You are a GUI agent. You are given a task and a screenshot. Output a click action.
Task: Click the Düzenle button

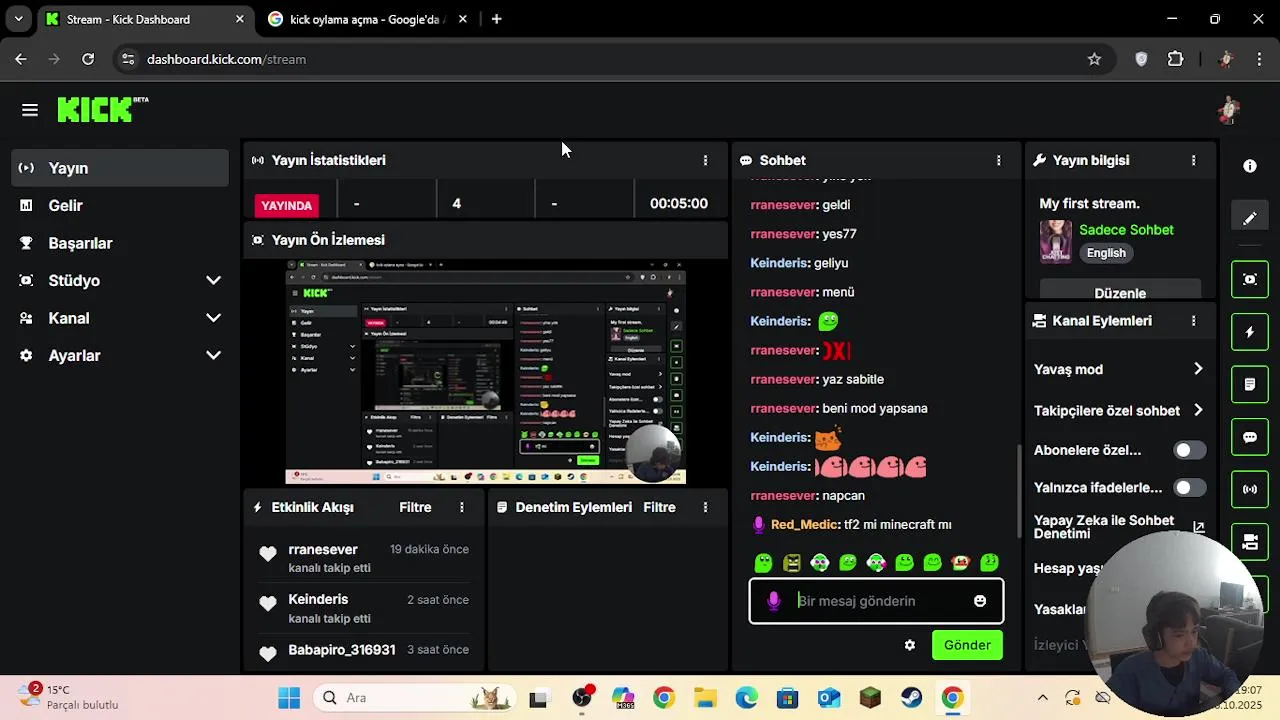[1120, 292]
